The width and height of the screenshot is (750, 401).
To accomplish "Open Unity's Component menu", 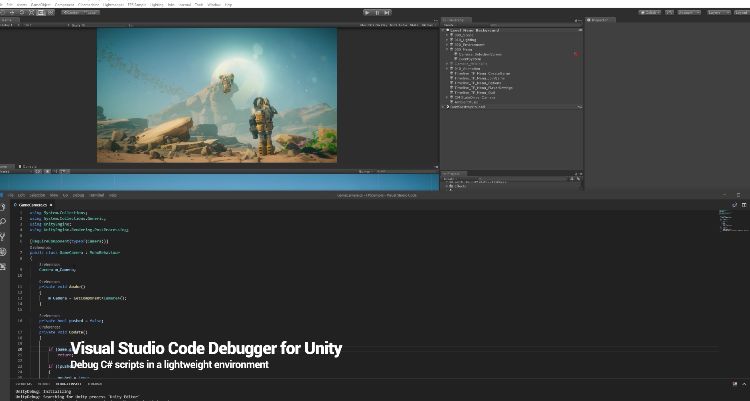I will pyautogui.click(x=65, y=4).
